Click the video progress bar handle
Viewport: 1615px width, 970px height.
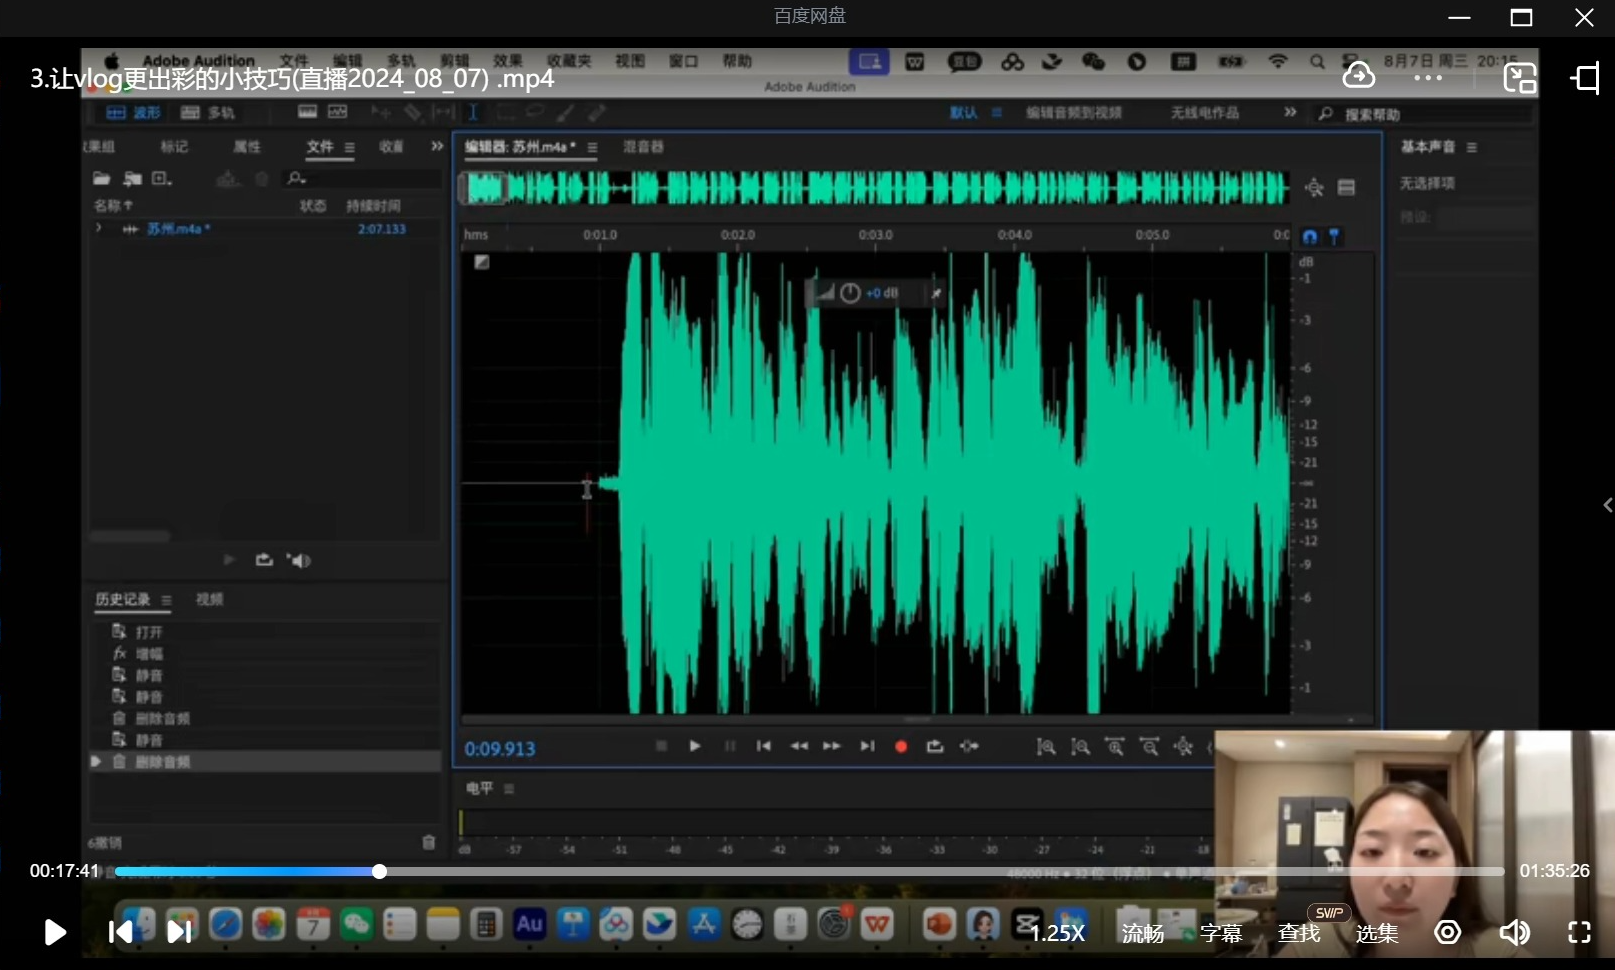(x=379, y=871)
